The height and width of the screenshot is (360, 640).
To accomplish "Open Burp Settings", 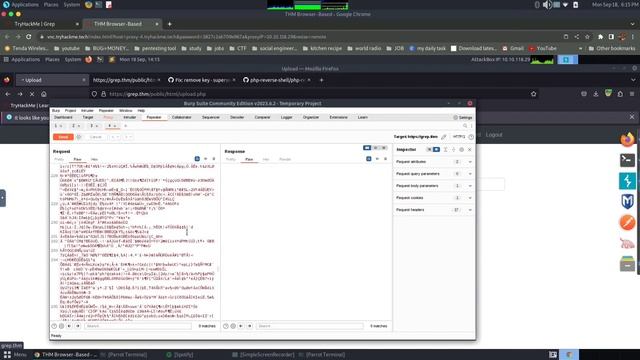I will pos(462,118).
